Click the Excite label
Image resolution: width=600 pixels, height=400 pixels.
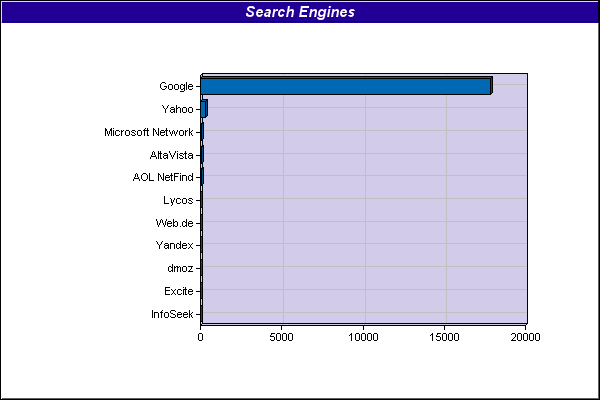pos(178,291)
